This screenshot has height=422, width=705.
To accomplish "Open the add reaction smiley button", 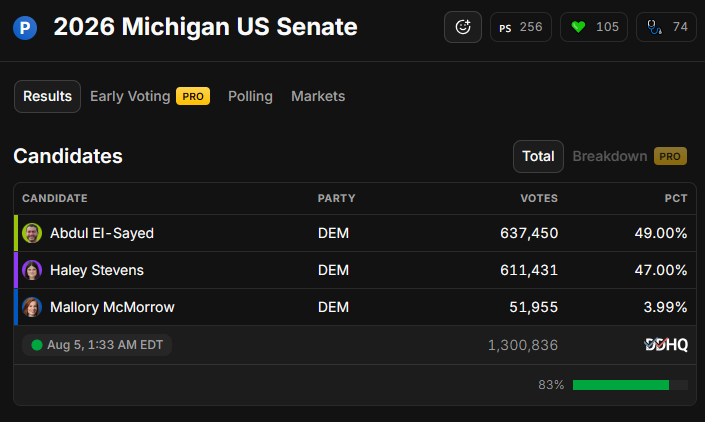I will coord(463,27).
